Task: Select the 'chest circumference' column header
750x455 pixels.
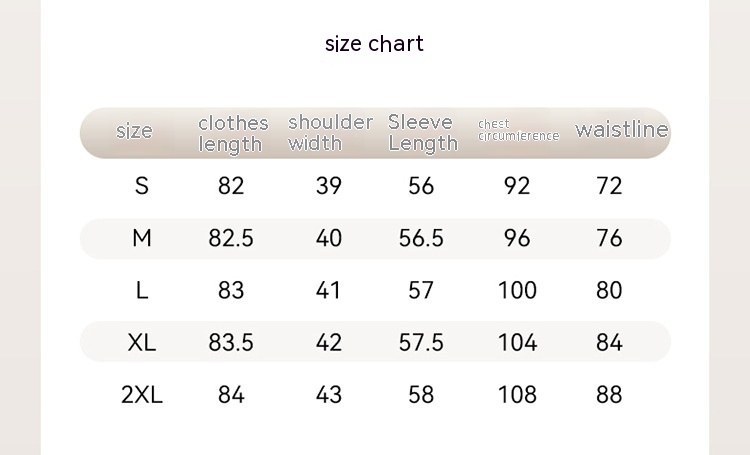Action: click(517, 130)
